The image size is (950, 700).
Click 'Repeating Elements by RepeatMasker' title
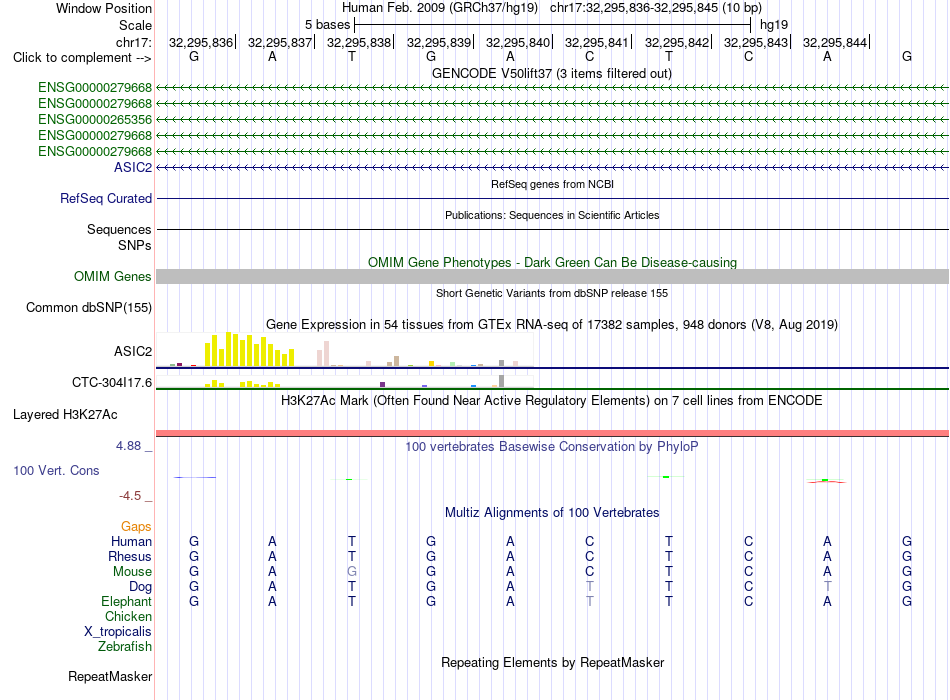click(x=552, y=662)
